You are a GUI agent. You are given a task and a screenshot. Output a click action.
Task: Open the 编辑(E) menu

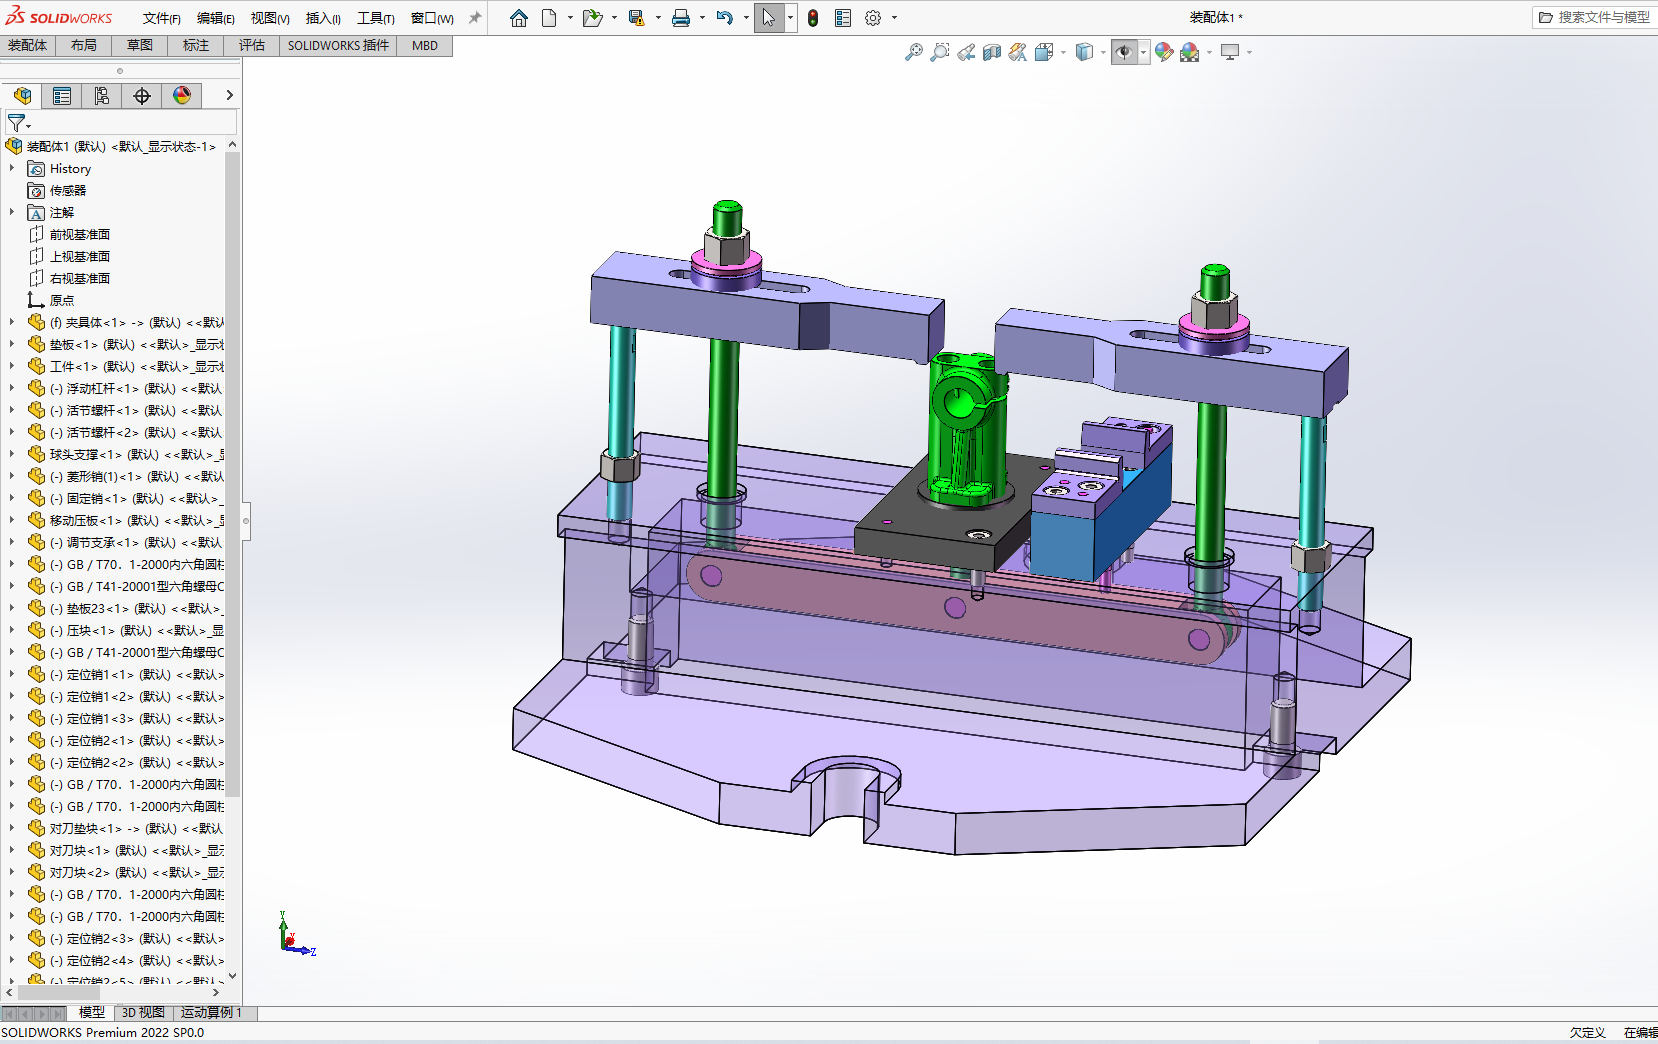216,18
